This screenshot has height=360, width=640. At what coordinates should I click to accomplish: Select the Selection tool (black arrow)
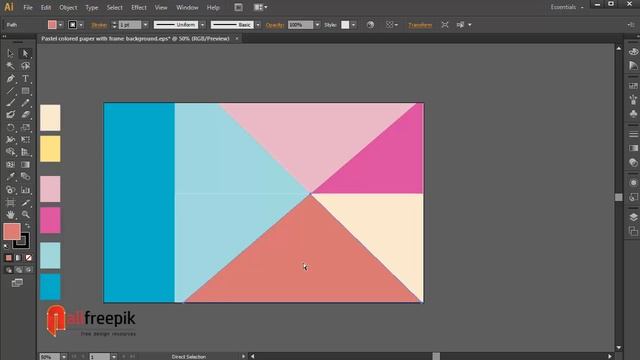click(11, 53)
